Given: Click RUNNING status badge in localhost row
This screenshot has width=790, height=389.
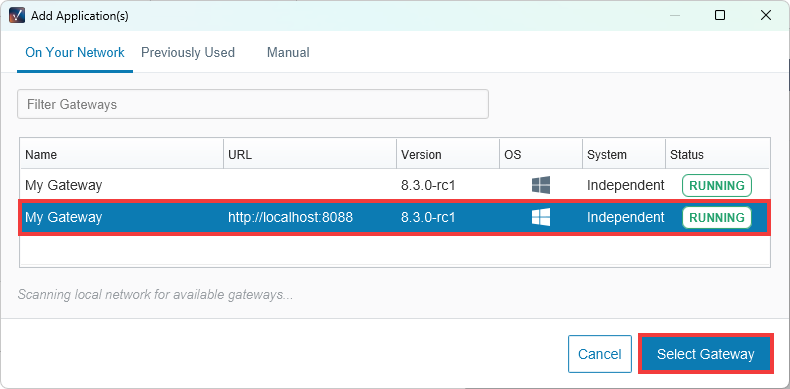Looking at the screenshot, I should [x=716, y=218].
